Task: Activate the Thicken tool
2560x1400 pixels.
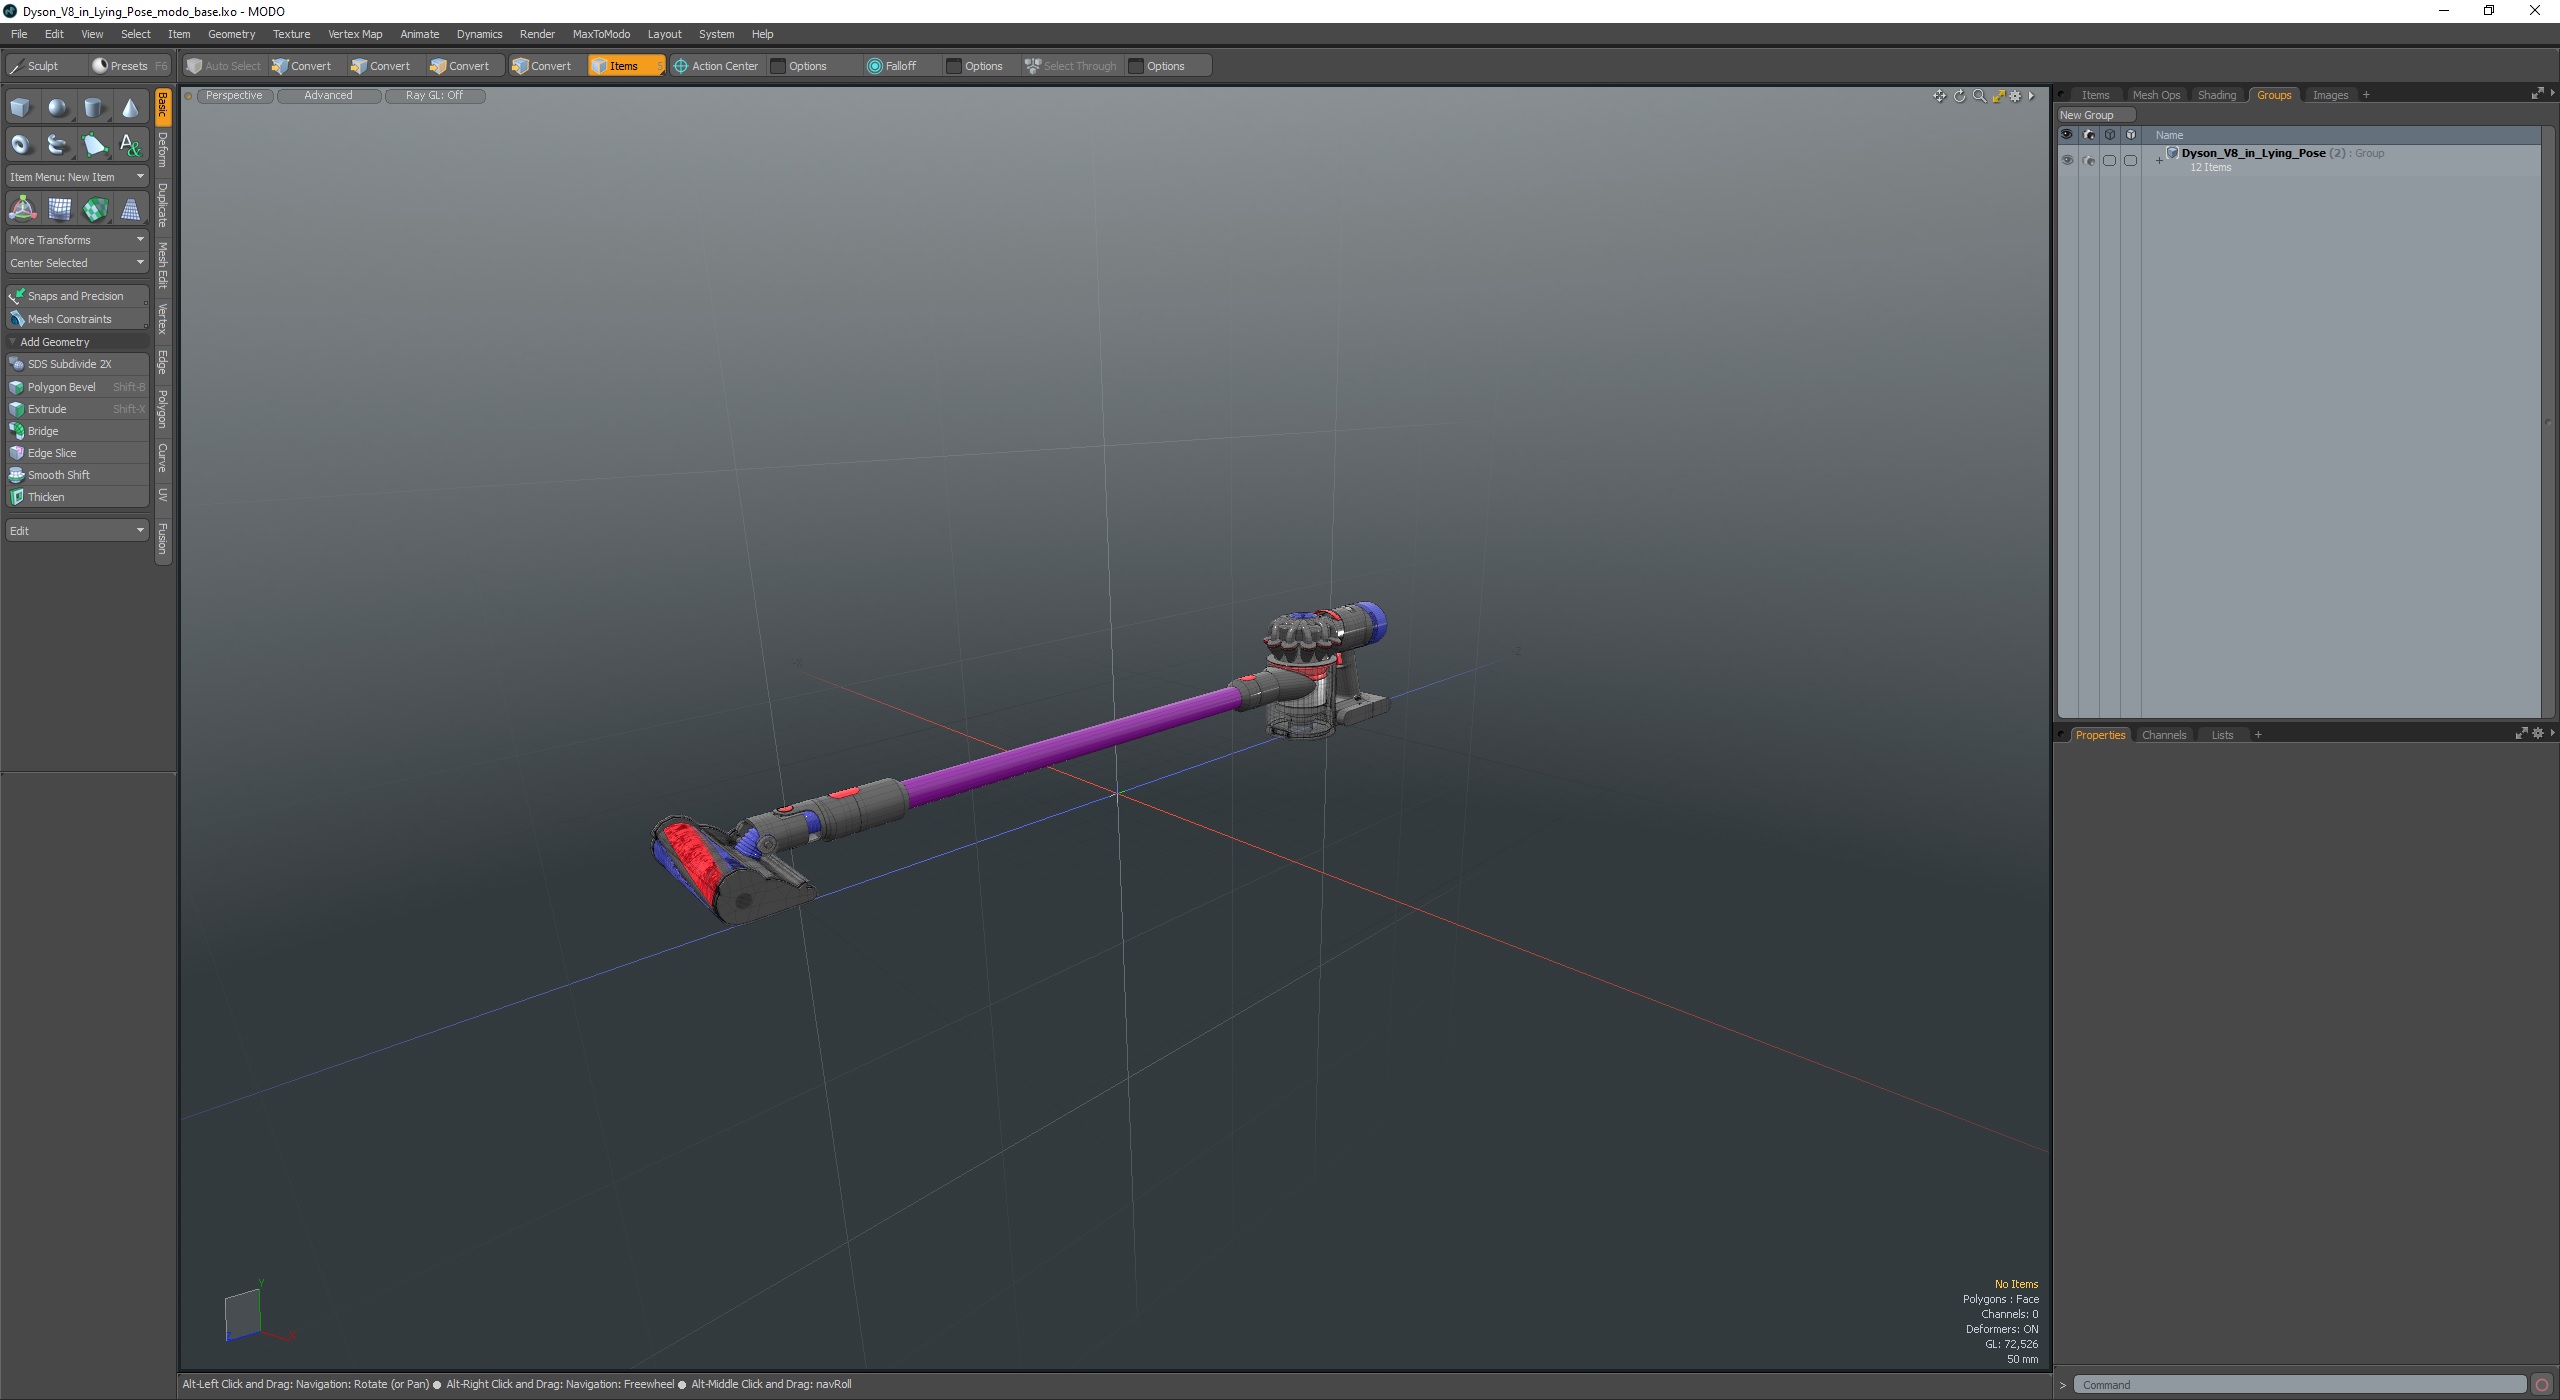Action: pos(77,497)
